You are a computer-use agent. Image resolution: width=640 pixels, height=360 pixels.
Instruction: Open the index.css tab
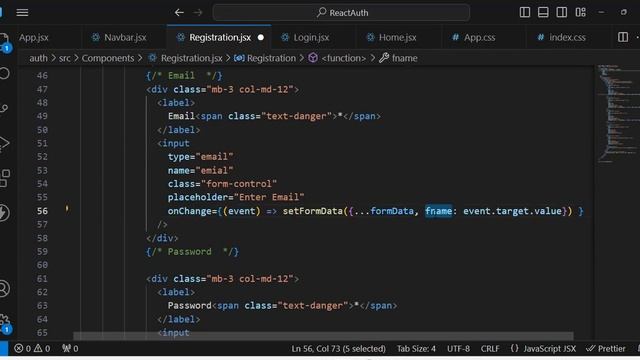coord(567,38)
